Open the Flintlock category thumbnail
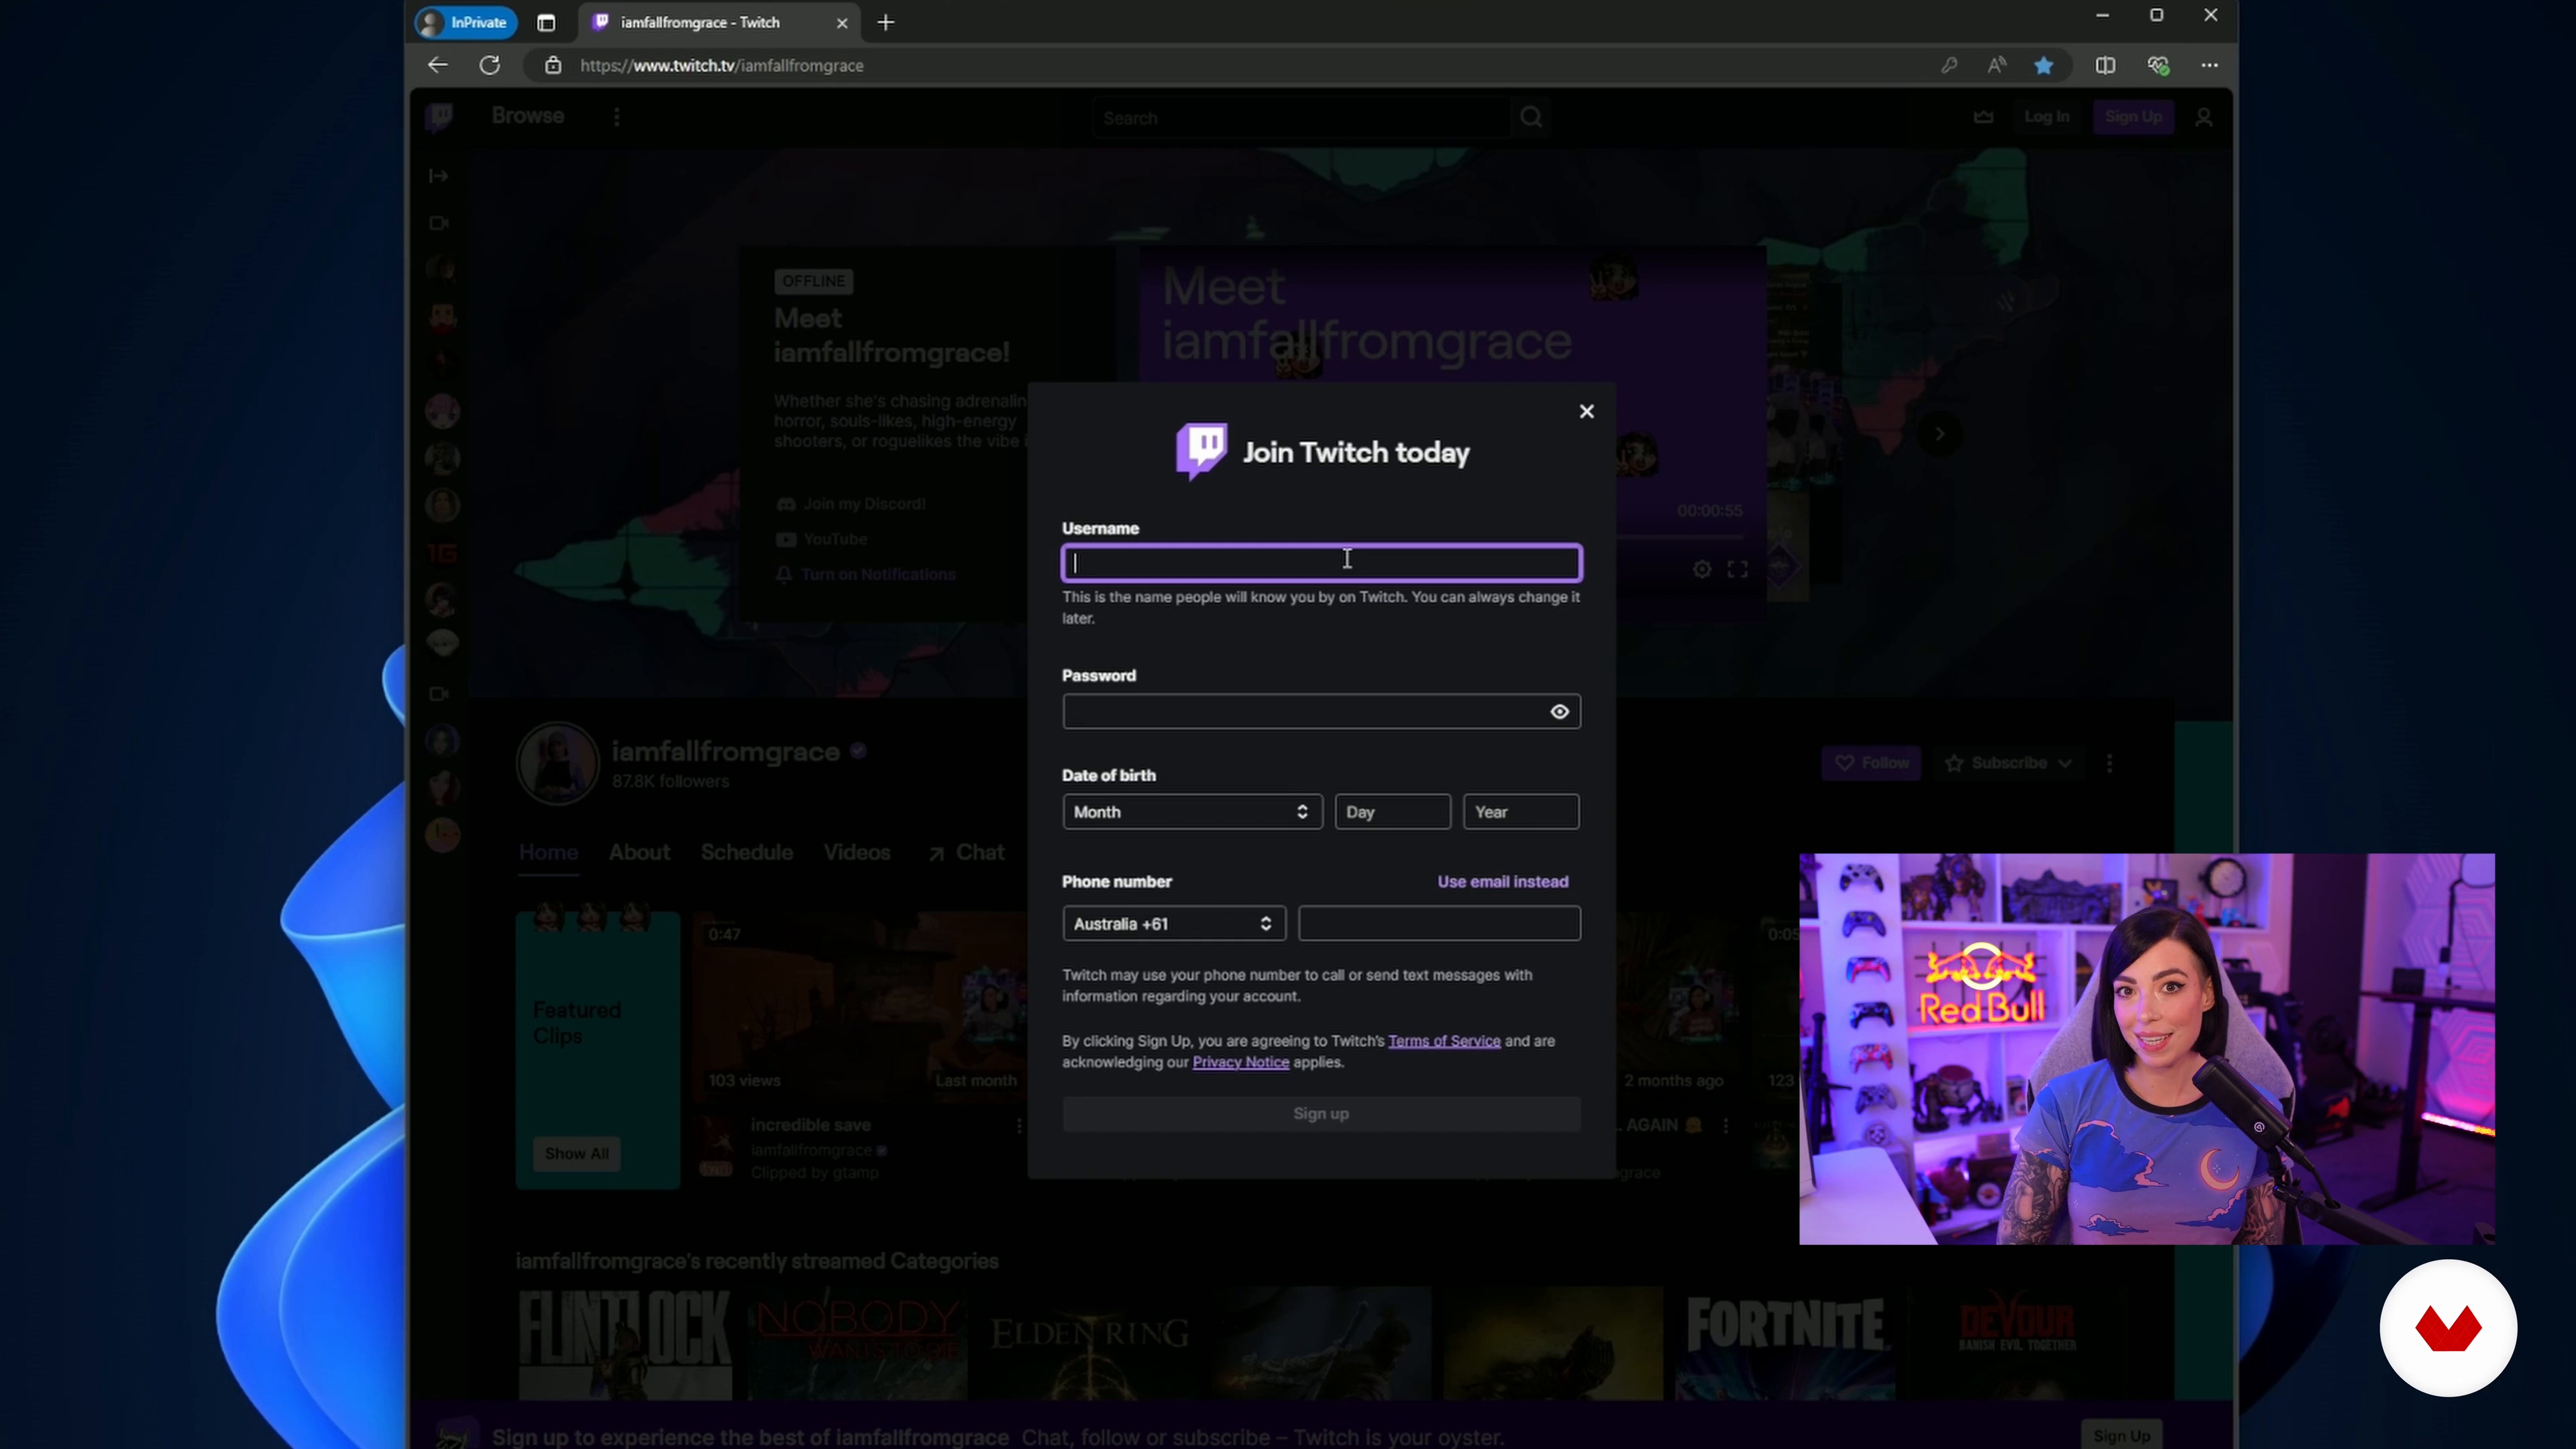This screenshot has height=1449, width=2576. (625, 1343)
